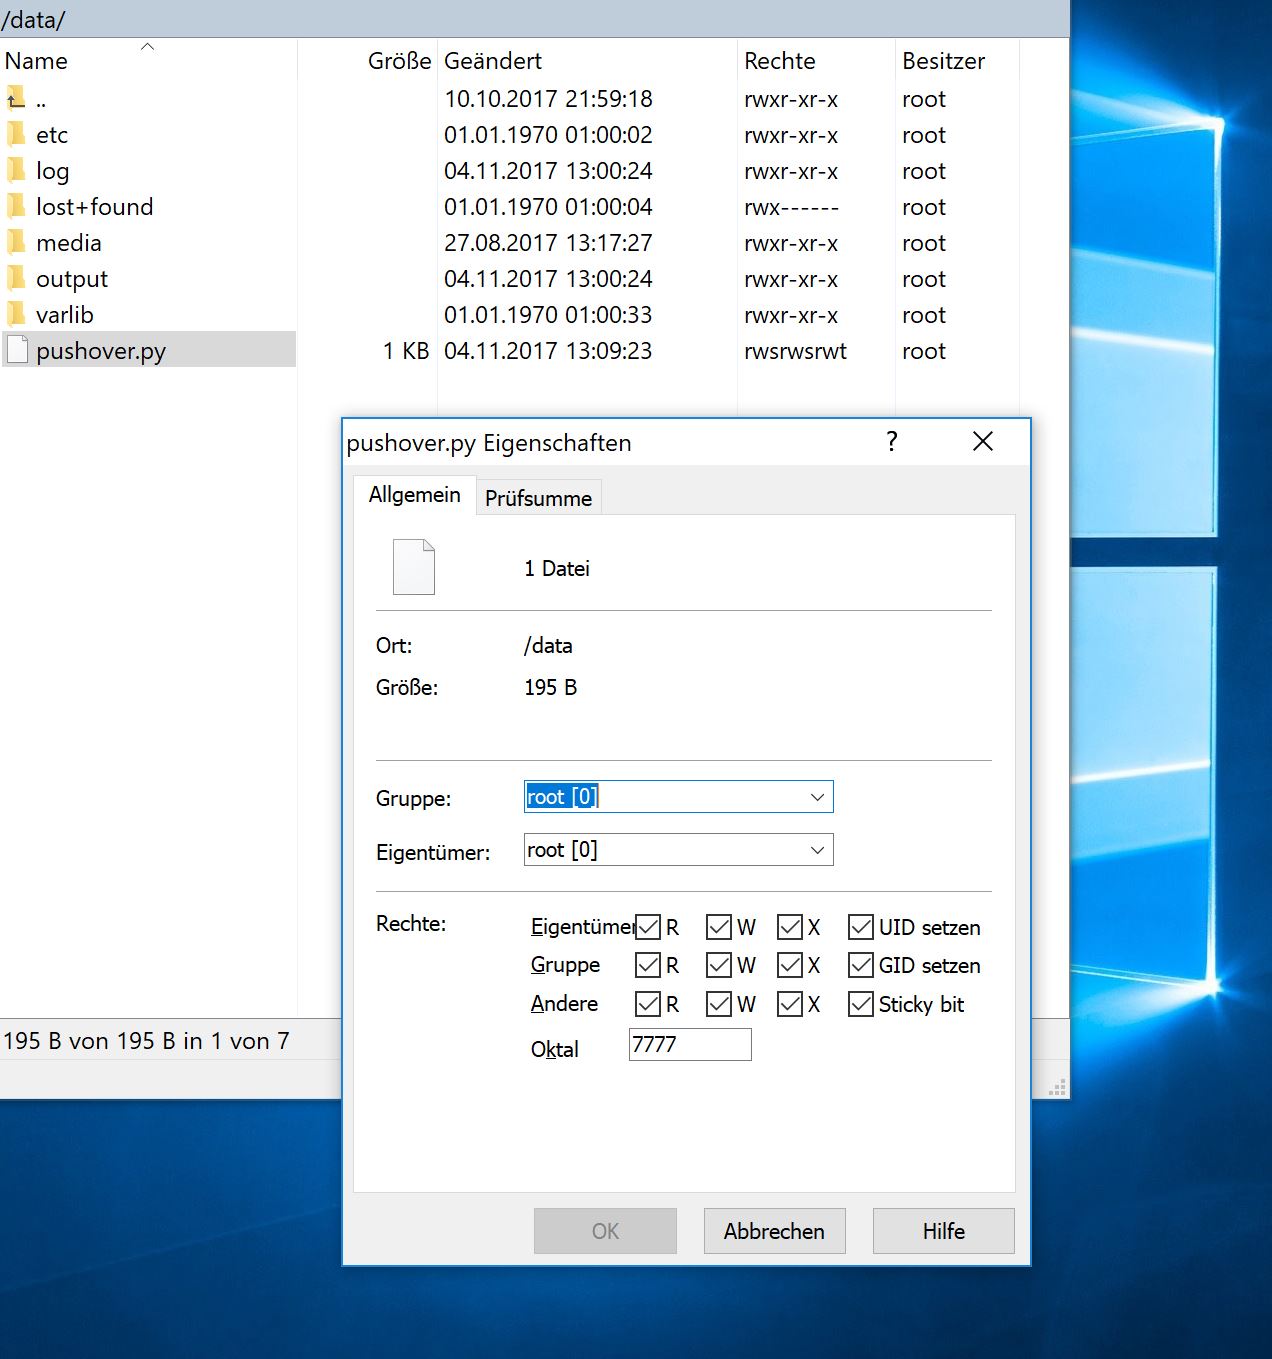Click the parent directory up icon
The height and width of the screenshot is (1359, 1272).
(x=16, y=98)
